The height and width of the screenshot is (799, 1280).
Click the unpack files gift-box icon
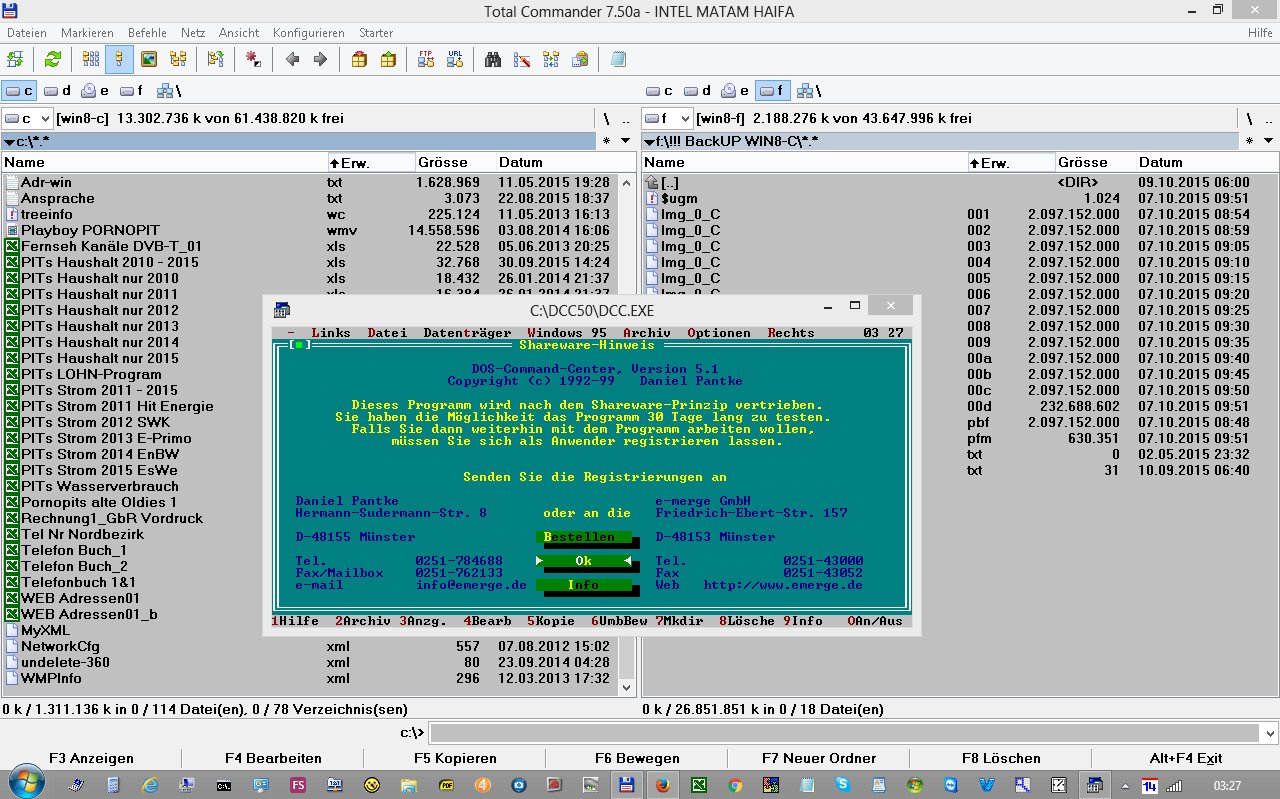(x=387, y=59)
